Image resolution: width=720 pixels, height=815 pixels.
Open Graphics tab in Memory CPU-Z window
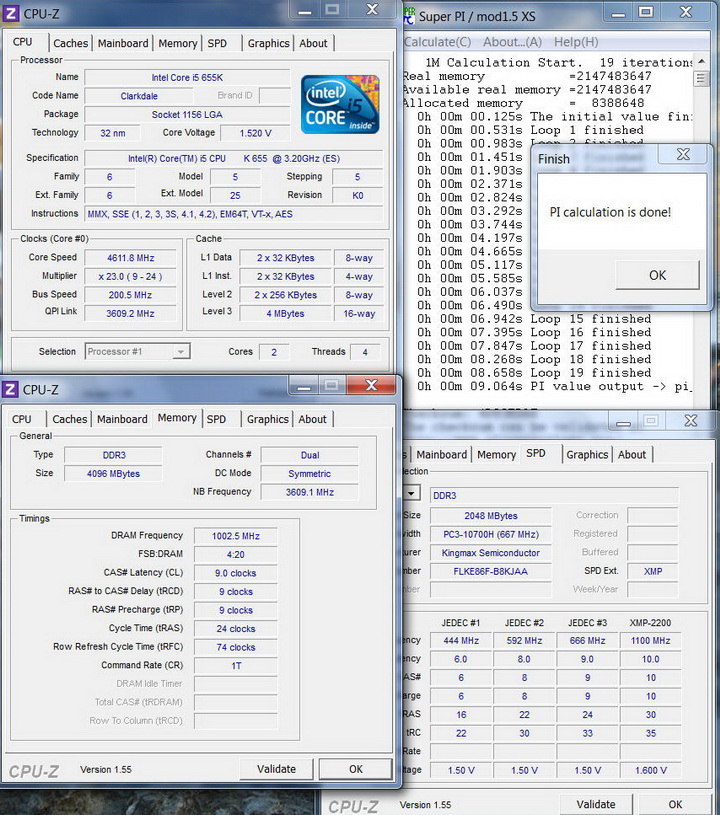coord(268,419)
